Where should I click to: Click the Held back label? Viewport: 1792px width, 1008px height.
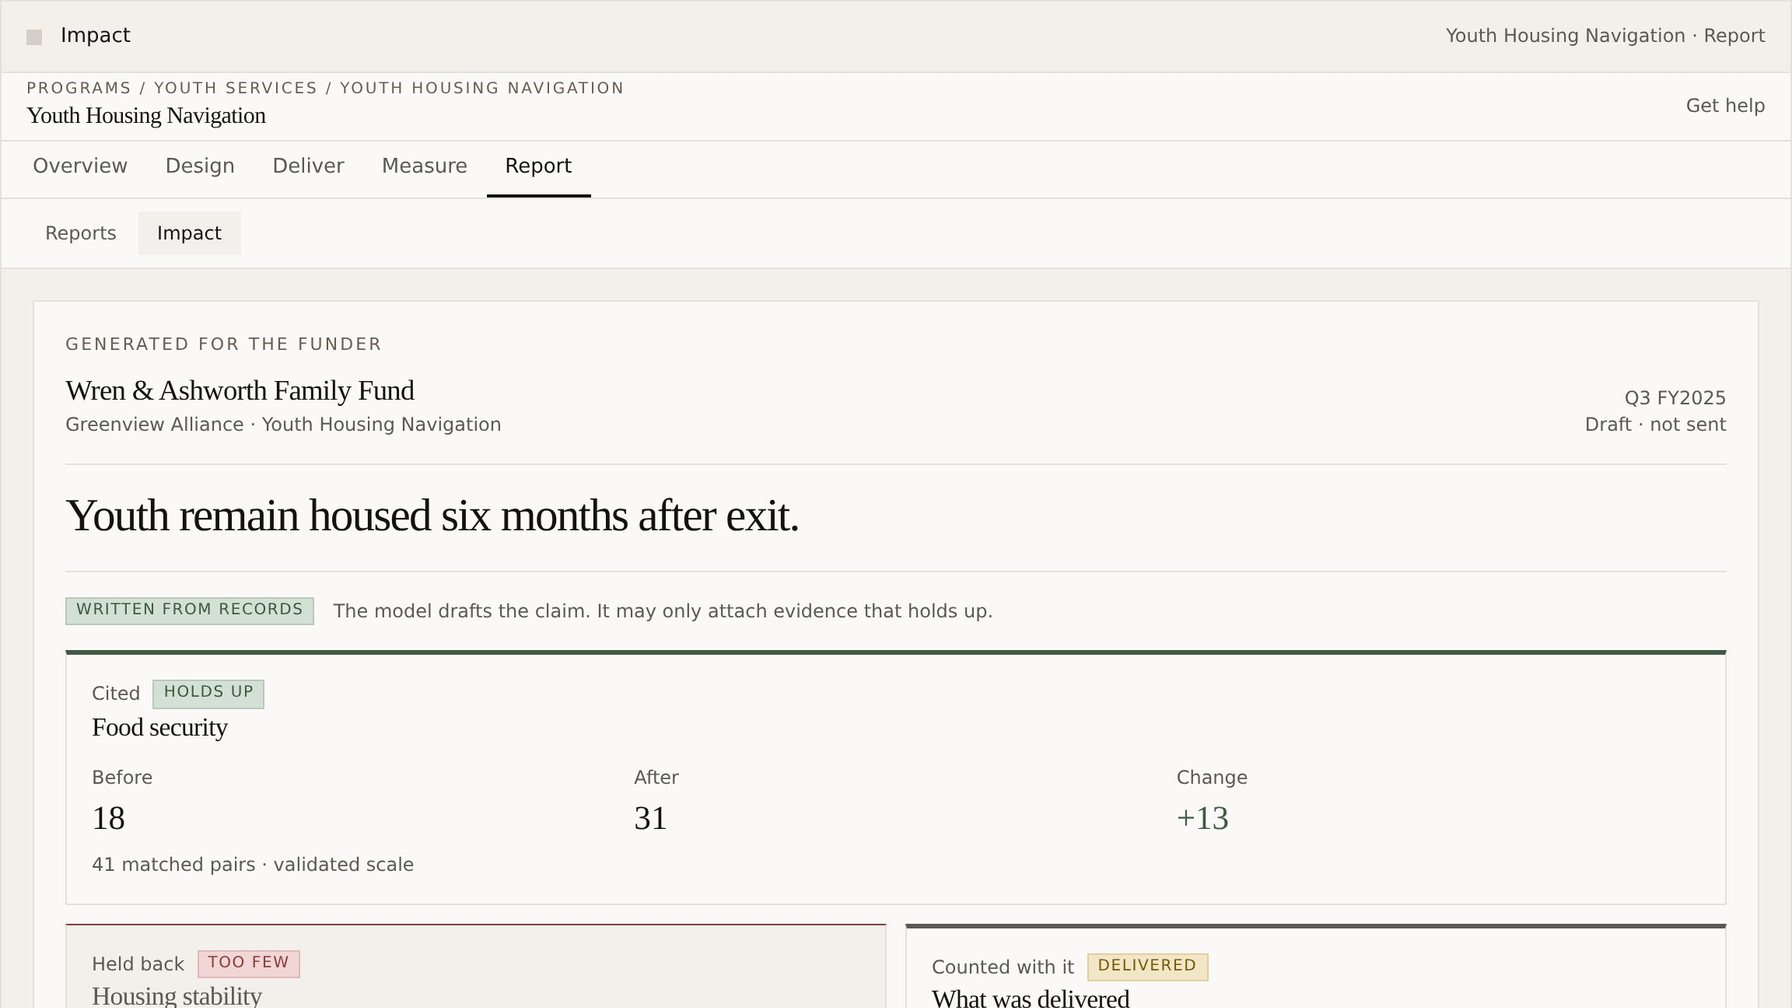138,964
